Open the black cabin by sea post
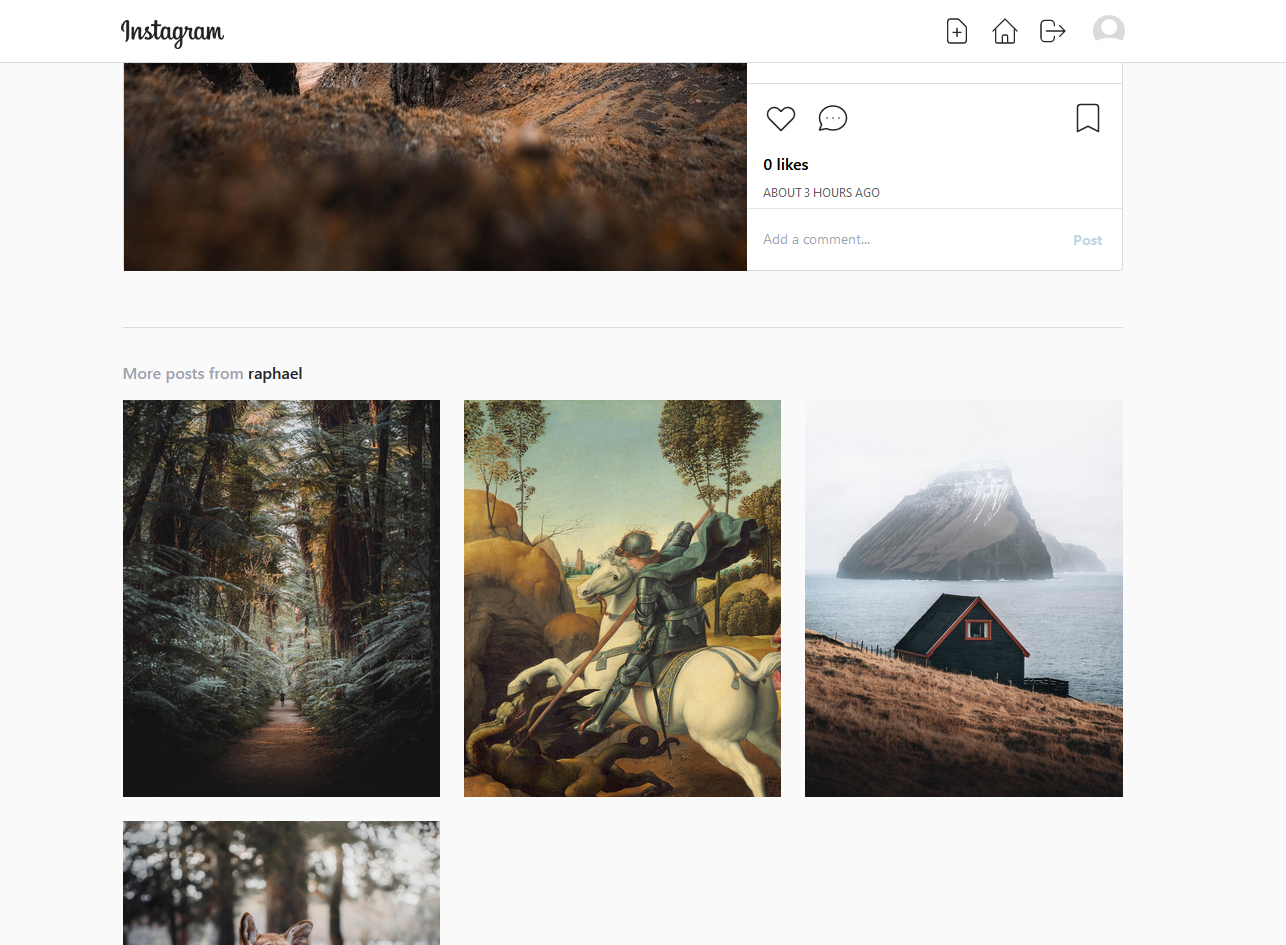This screenshot has width=1286, height=945. tap(963, 598)
